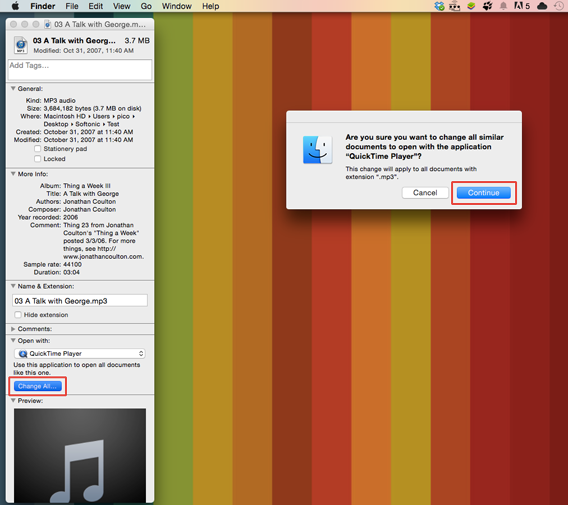Screen dimensions: 568x505
Task: Click the Duration value 03:04
Action: click(x=71, y=272)
